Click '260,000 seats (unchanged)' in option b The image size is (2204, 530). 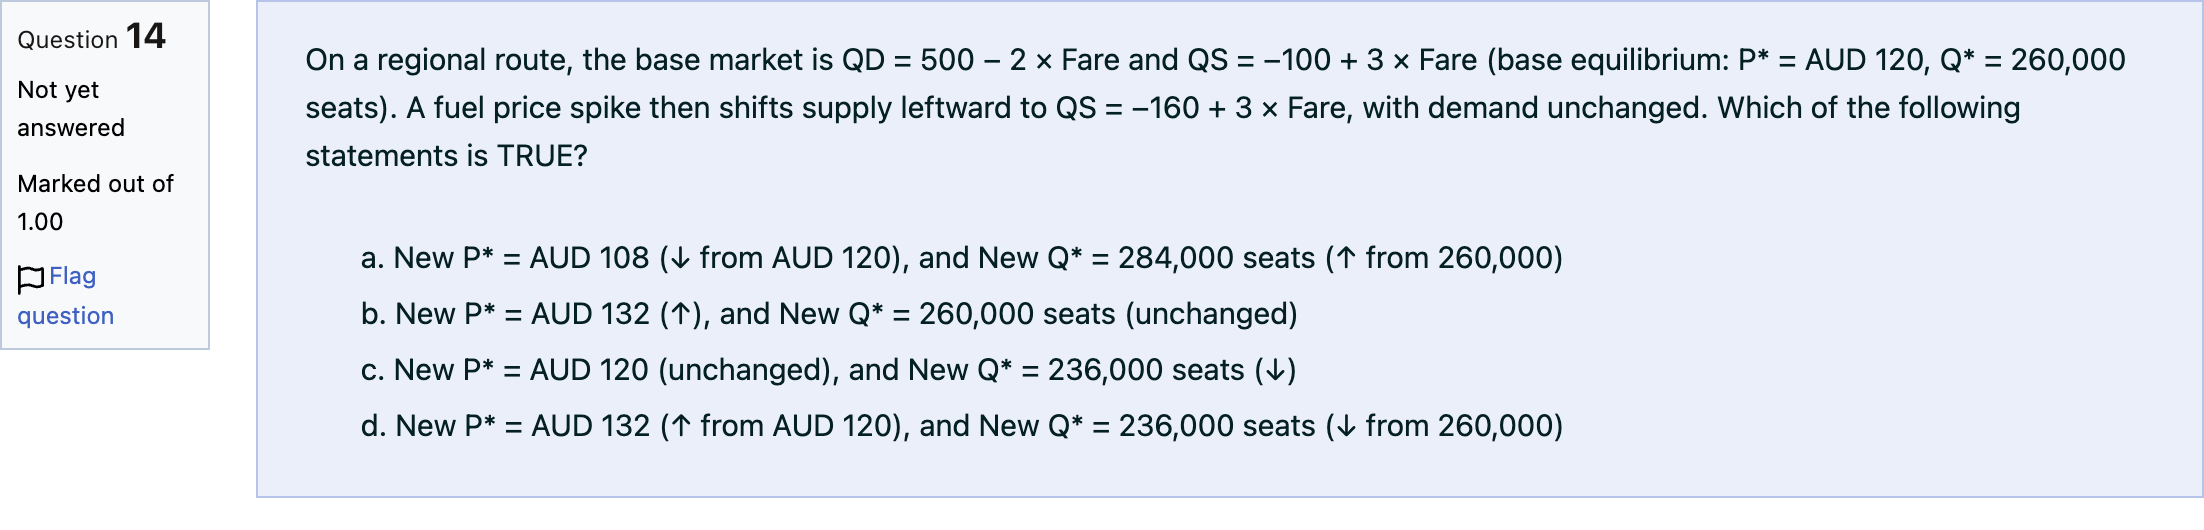tap(1108, 314)
